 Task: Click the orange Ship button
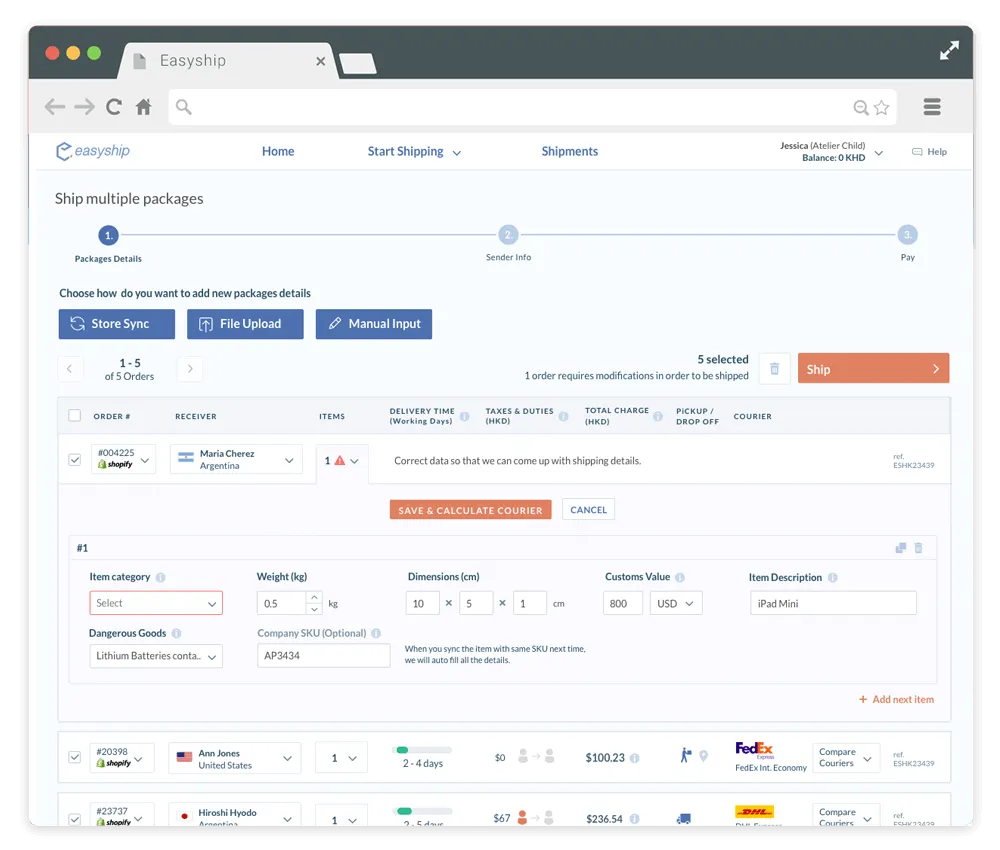873,369
